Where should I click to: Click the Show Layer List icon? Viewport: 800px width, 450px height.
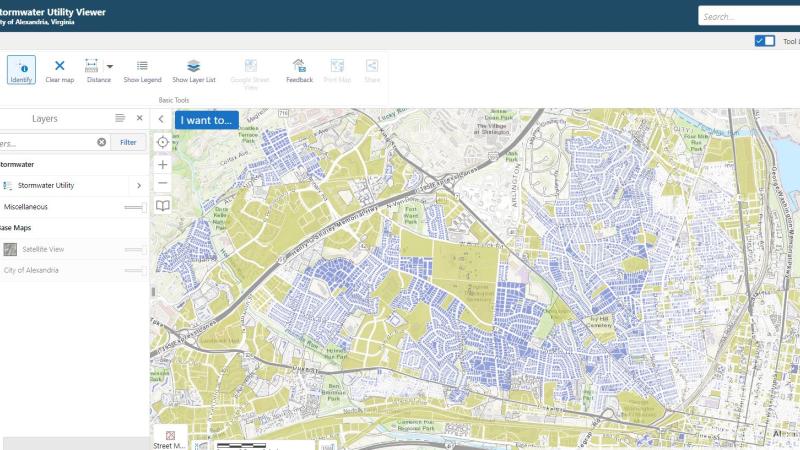(193, 70)
